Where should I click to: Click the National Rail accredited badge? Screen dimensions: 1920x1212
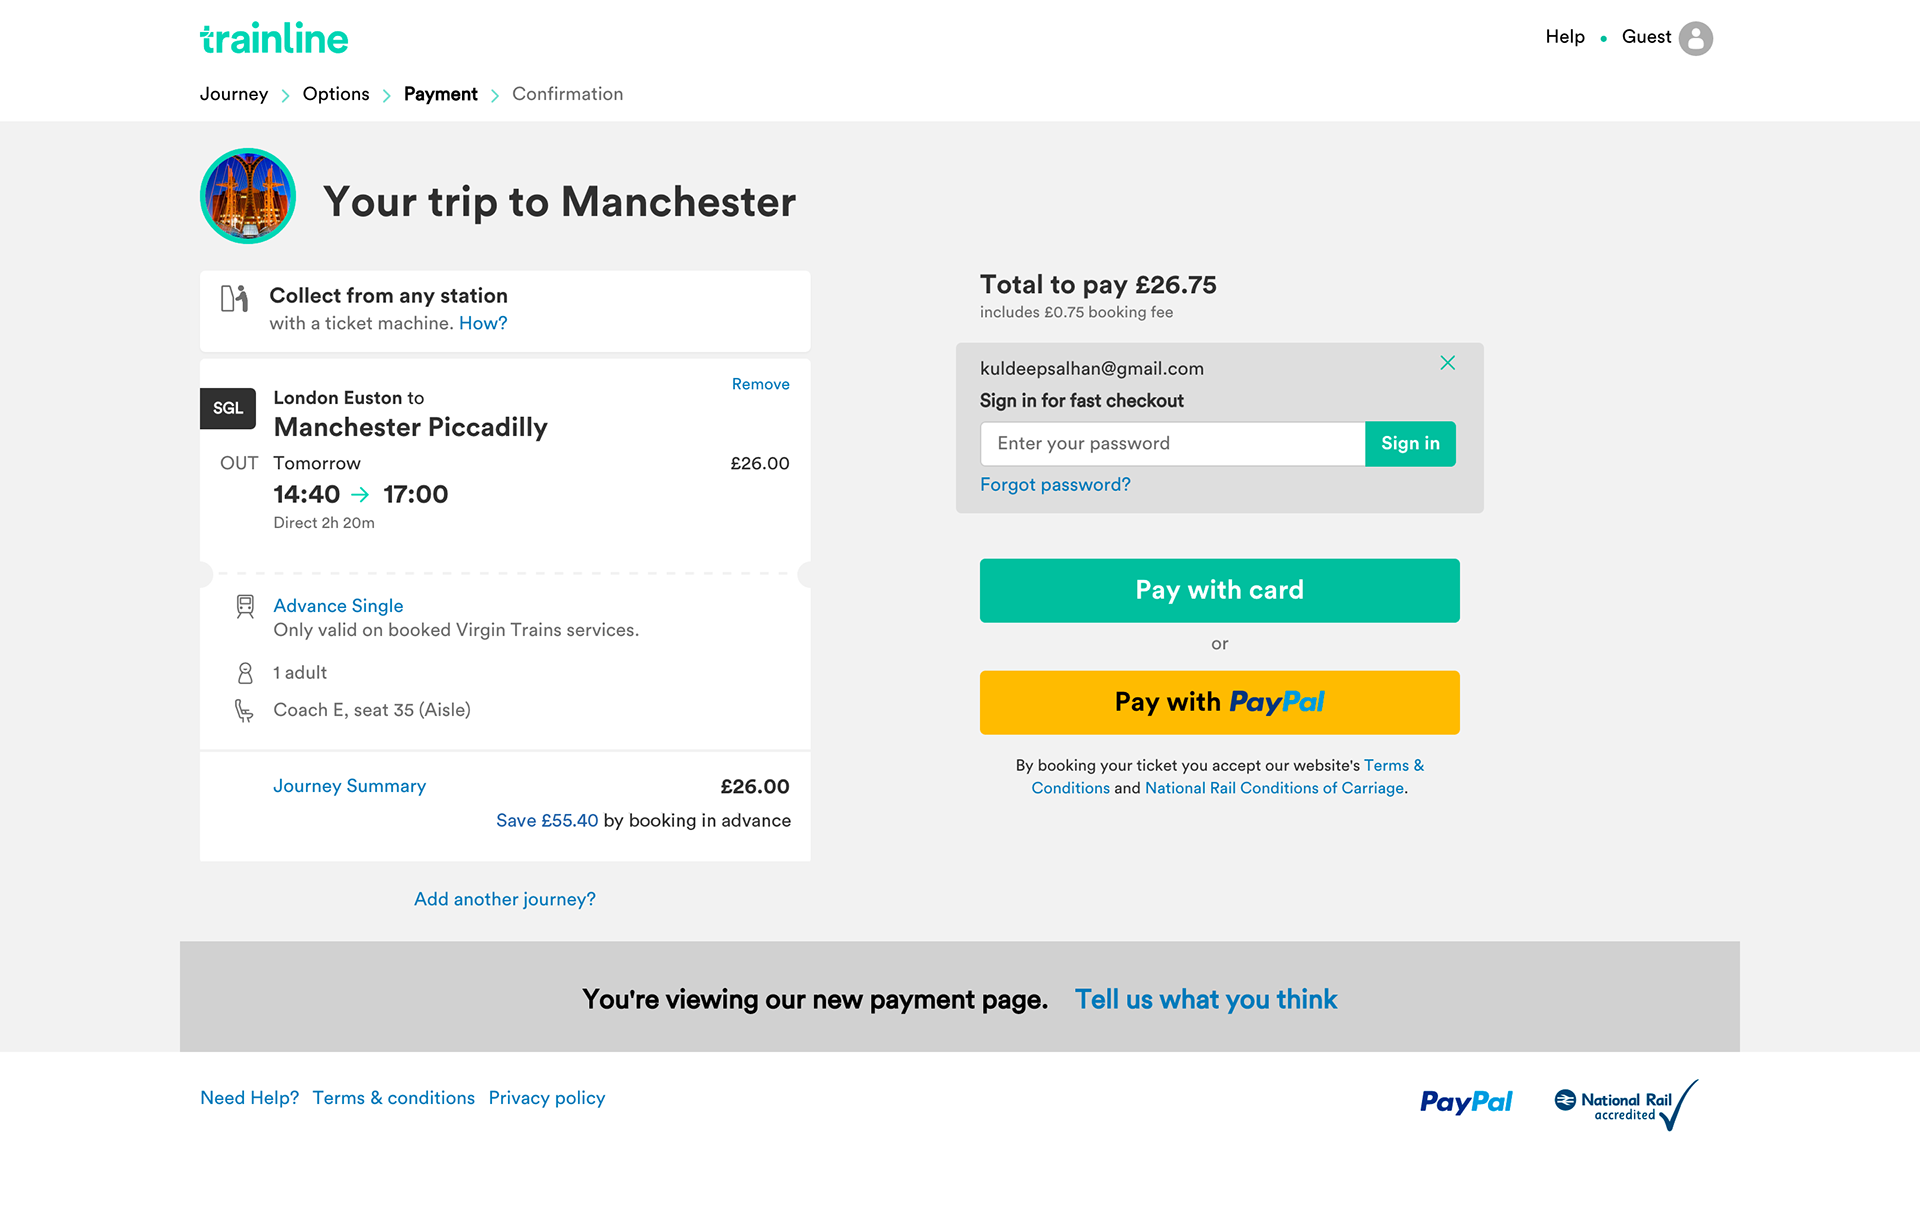[x=1626, y=1105]
